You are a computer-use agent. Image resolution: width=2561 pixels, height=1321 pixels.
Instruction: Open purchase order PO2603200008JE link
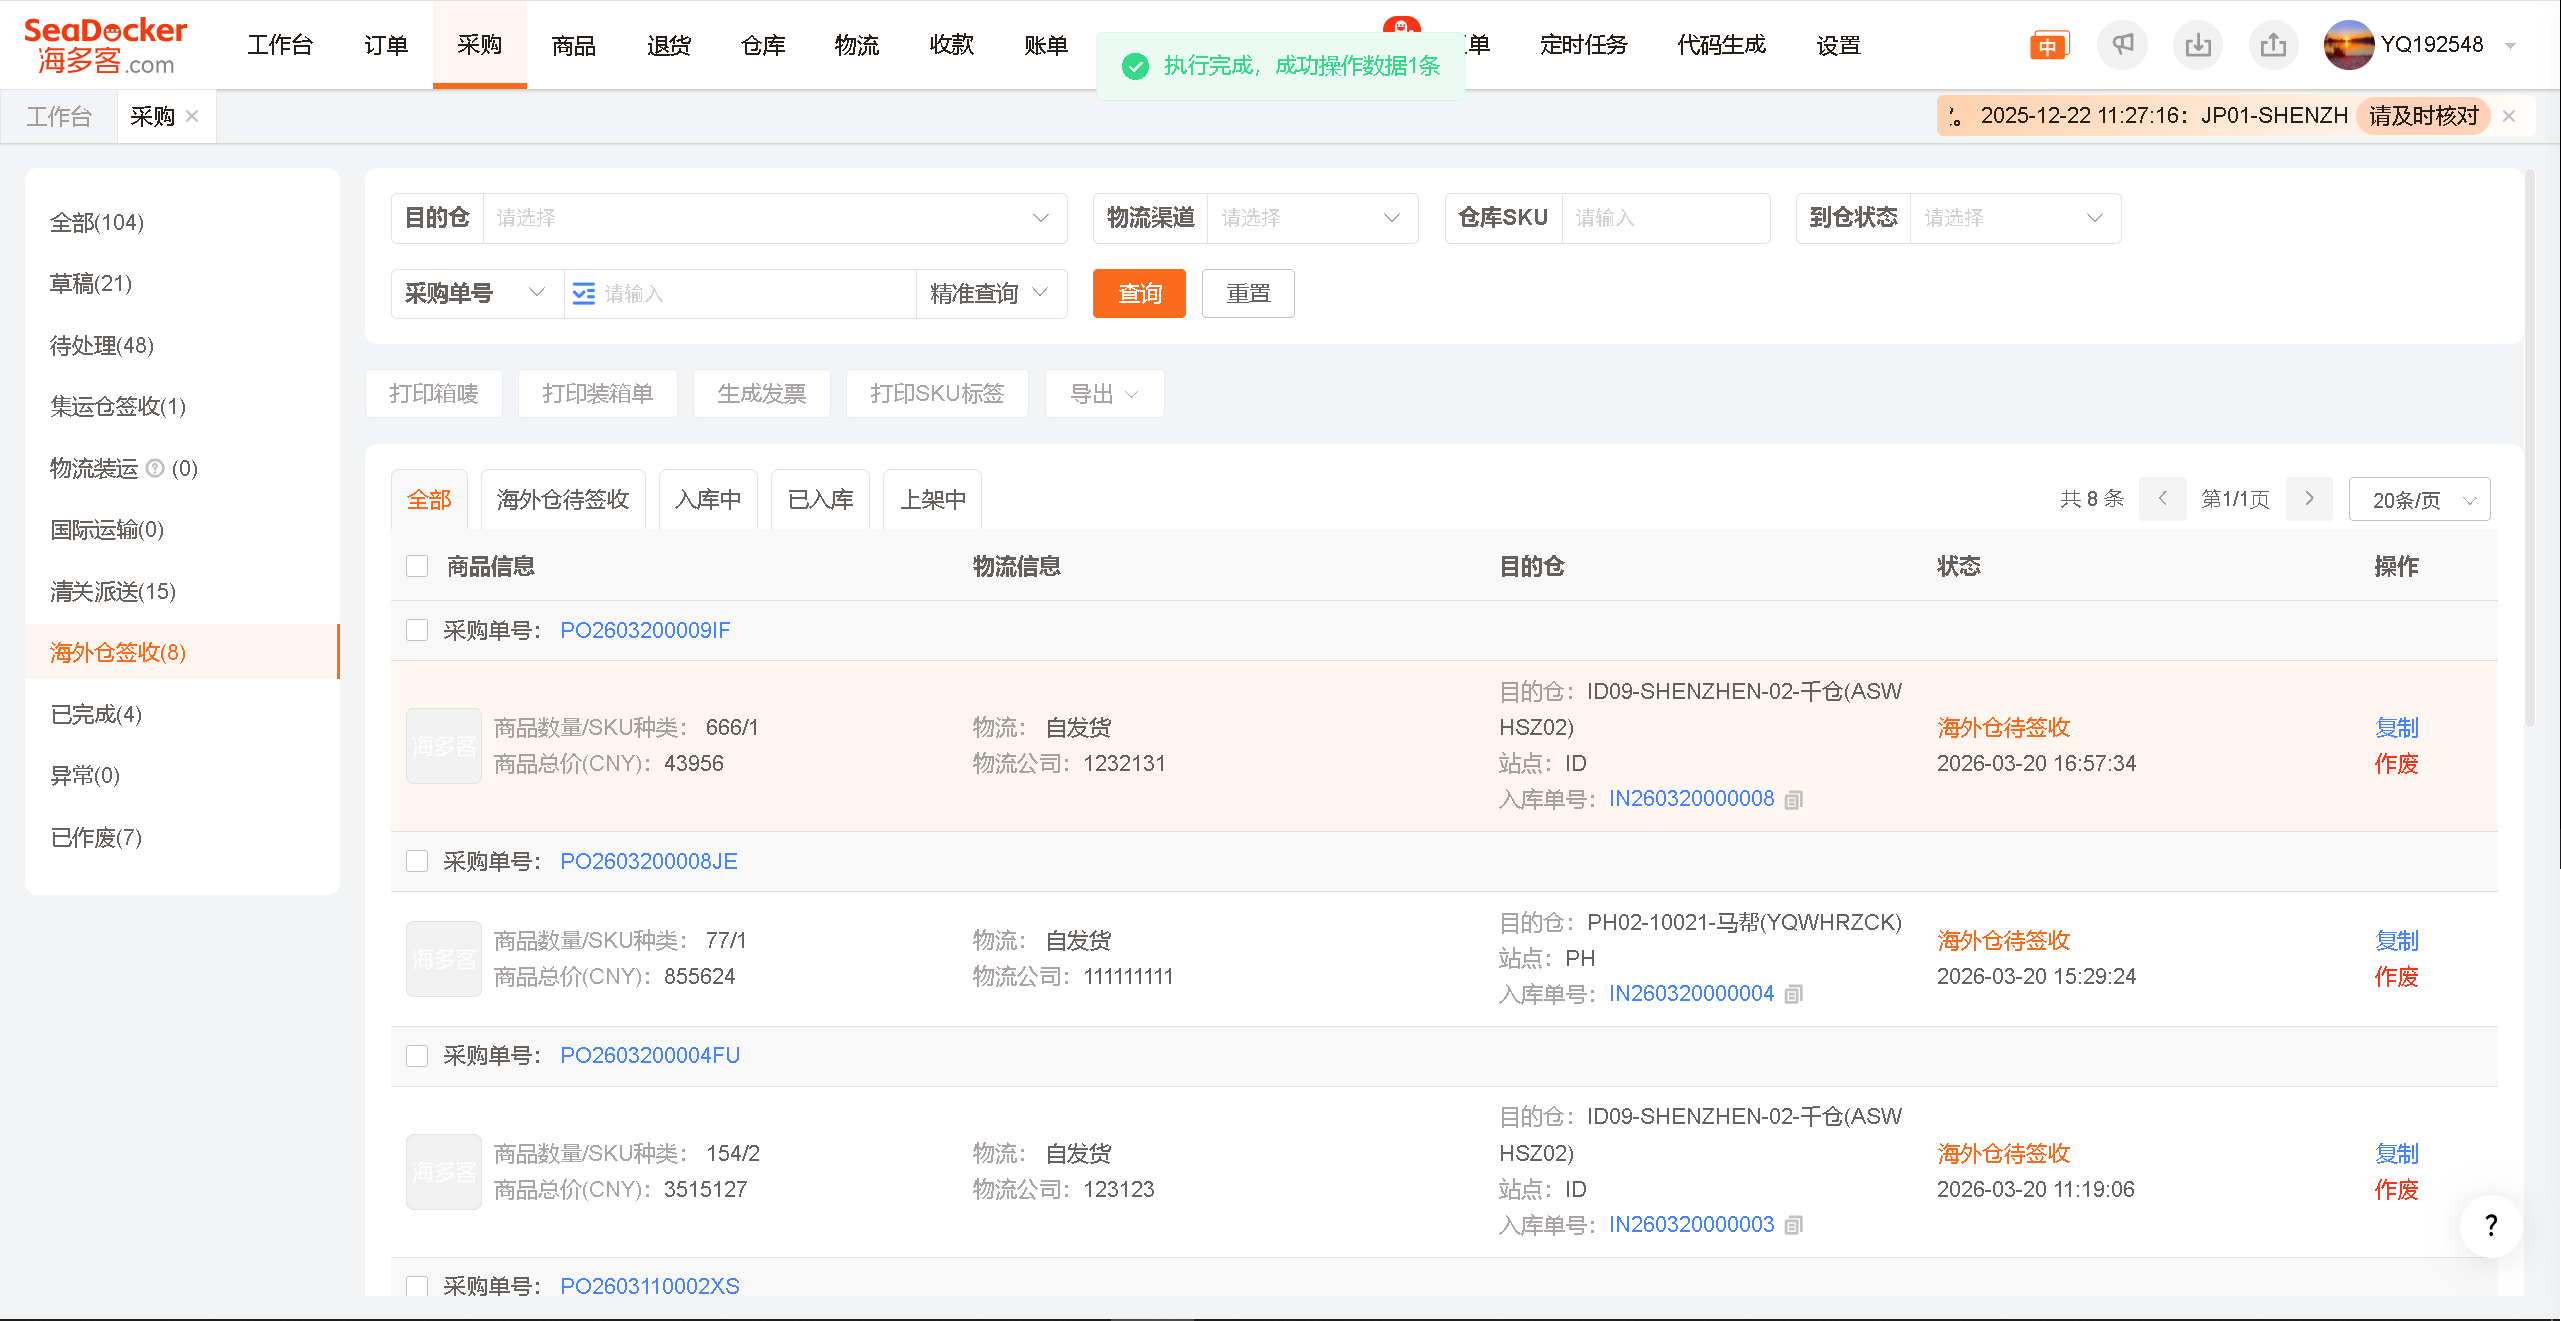[x=648, y=862]
